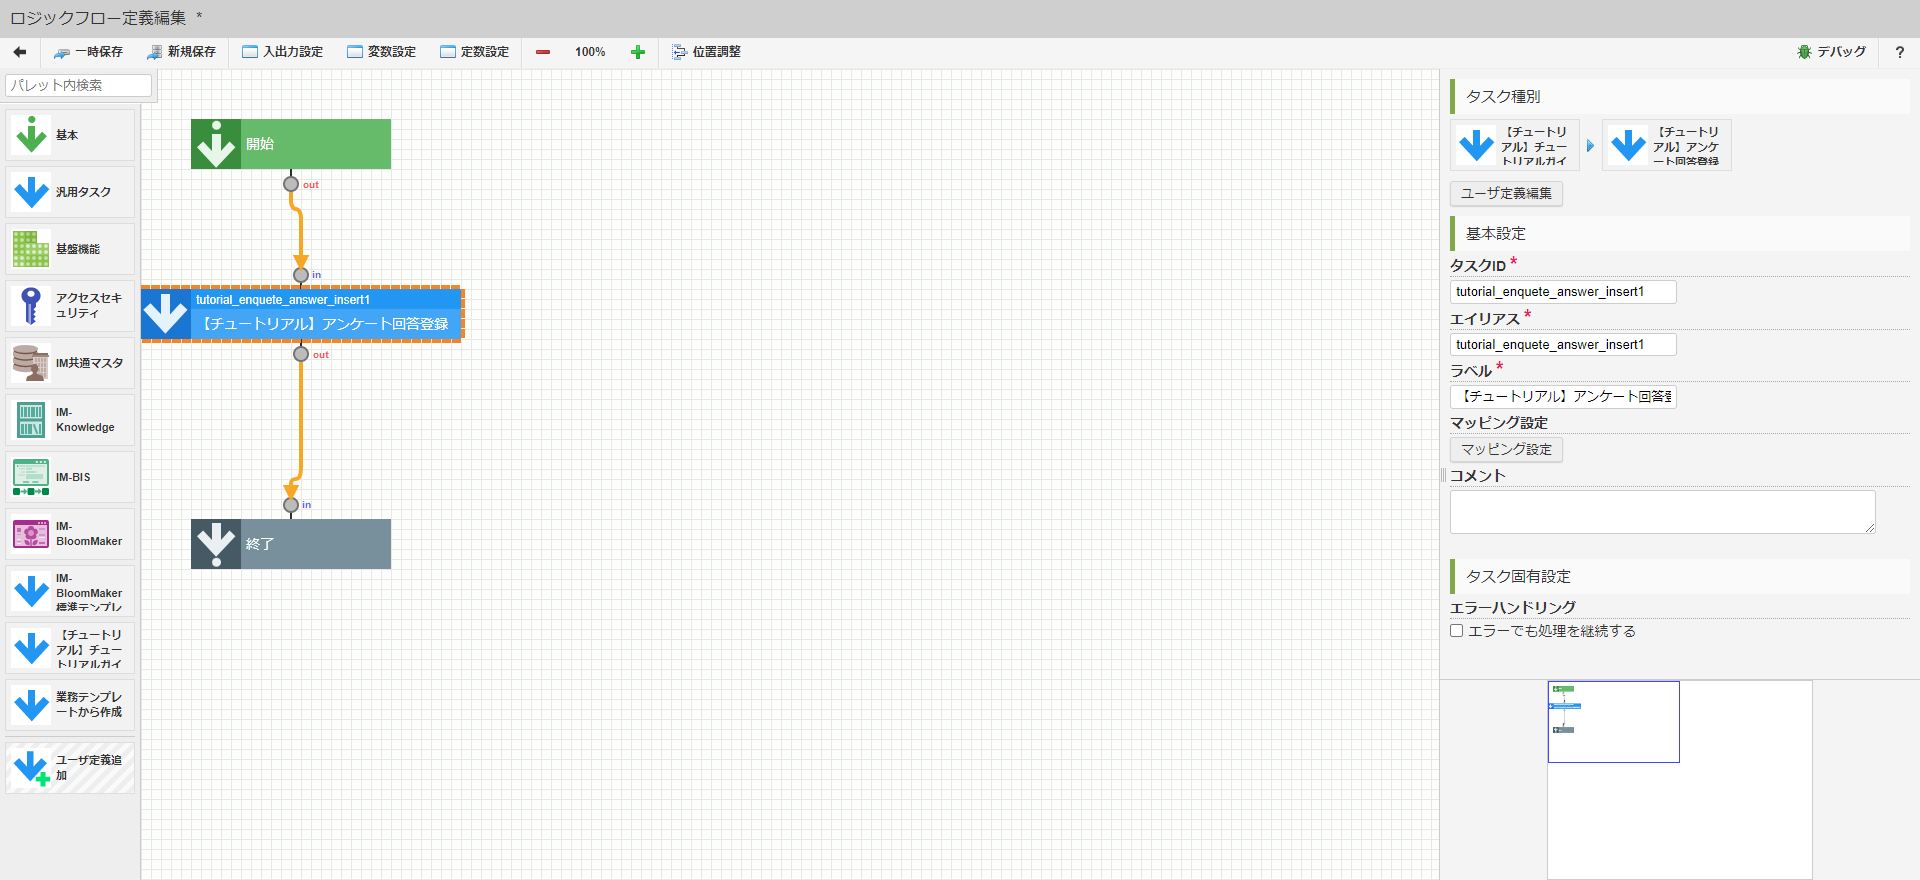
Task: Click the back arrow icon
Action: (x=20, y=52)
